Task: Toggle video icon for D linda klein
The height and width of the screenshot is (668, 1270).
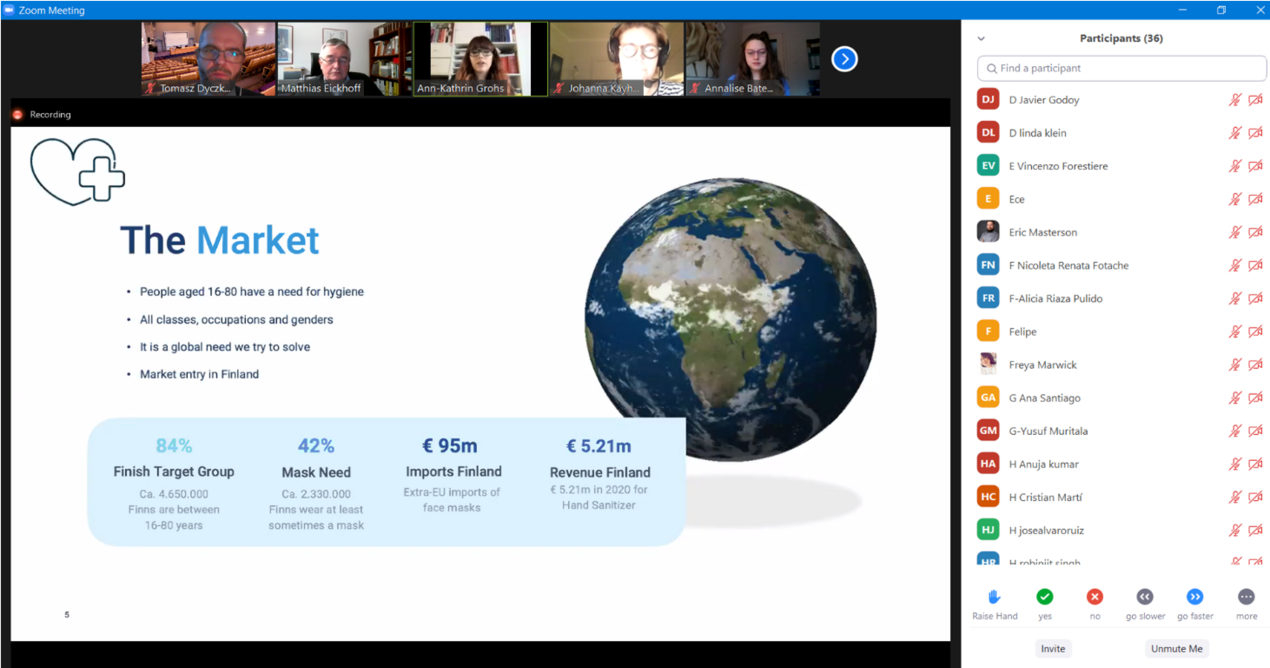Action: click(x=1255, y=133)
